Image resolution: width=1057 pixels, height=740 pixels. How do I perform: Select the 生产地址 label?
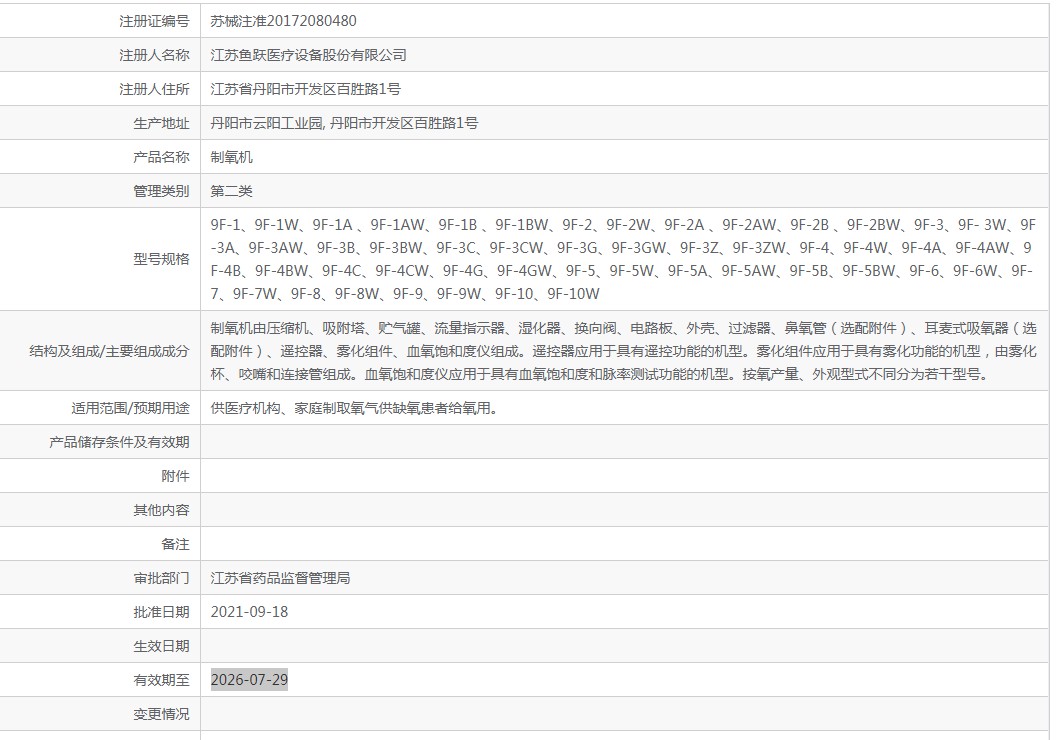[162, 123]
